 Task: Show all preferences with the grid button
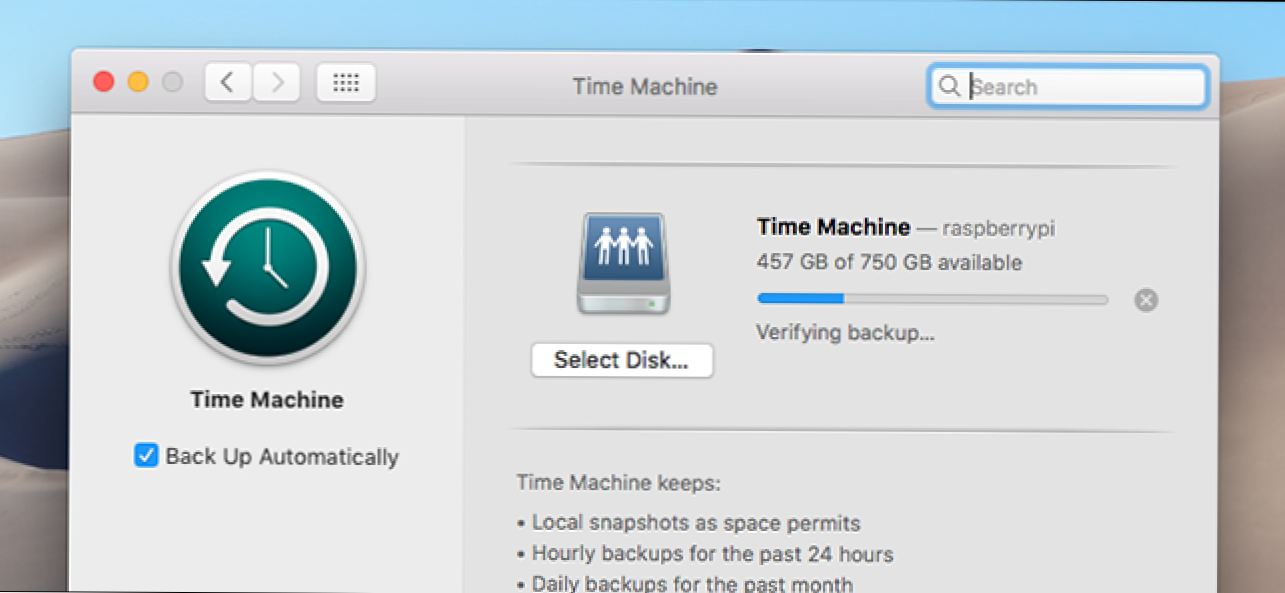[x=346, y=83]
